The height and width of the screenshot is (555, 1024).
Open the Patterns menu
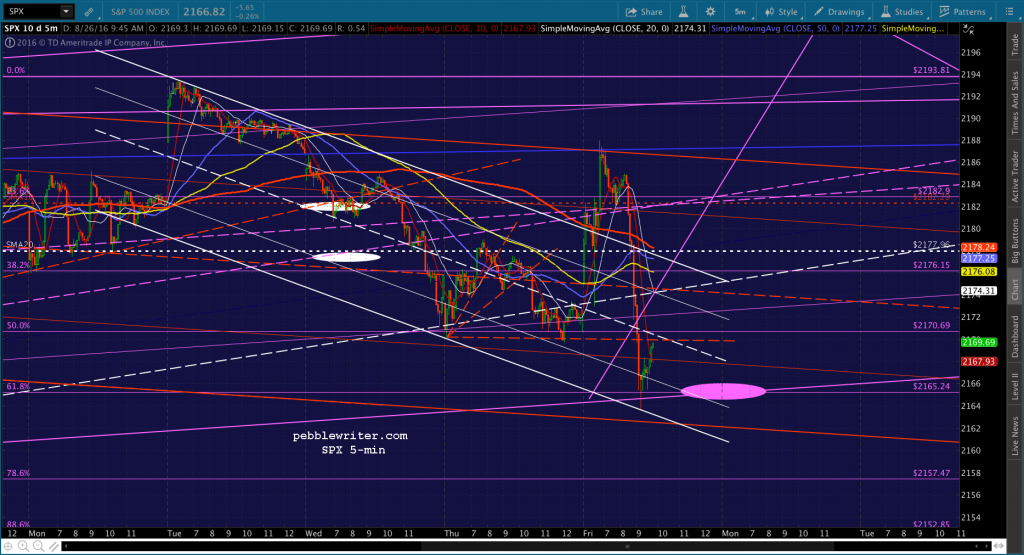[963, 12]
